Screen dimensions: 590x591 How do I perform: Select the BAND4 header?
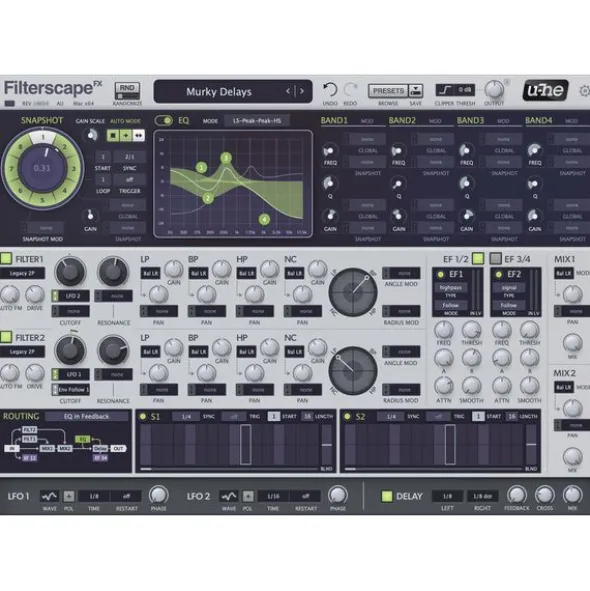538,121
